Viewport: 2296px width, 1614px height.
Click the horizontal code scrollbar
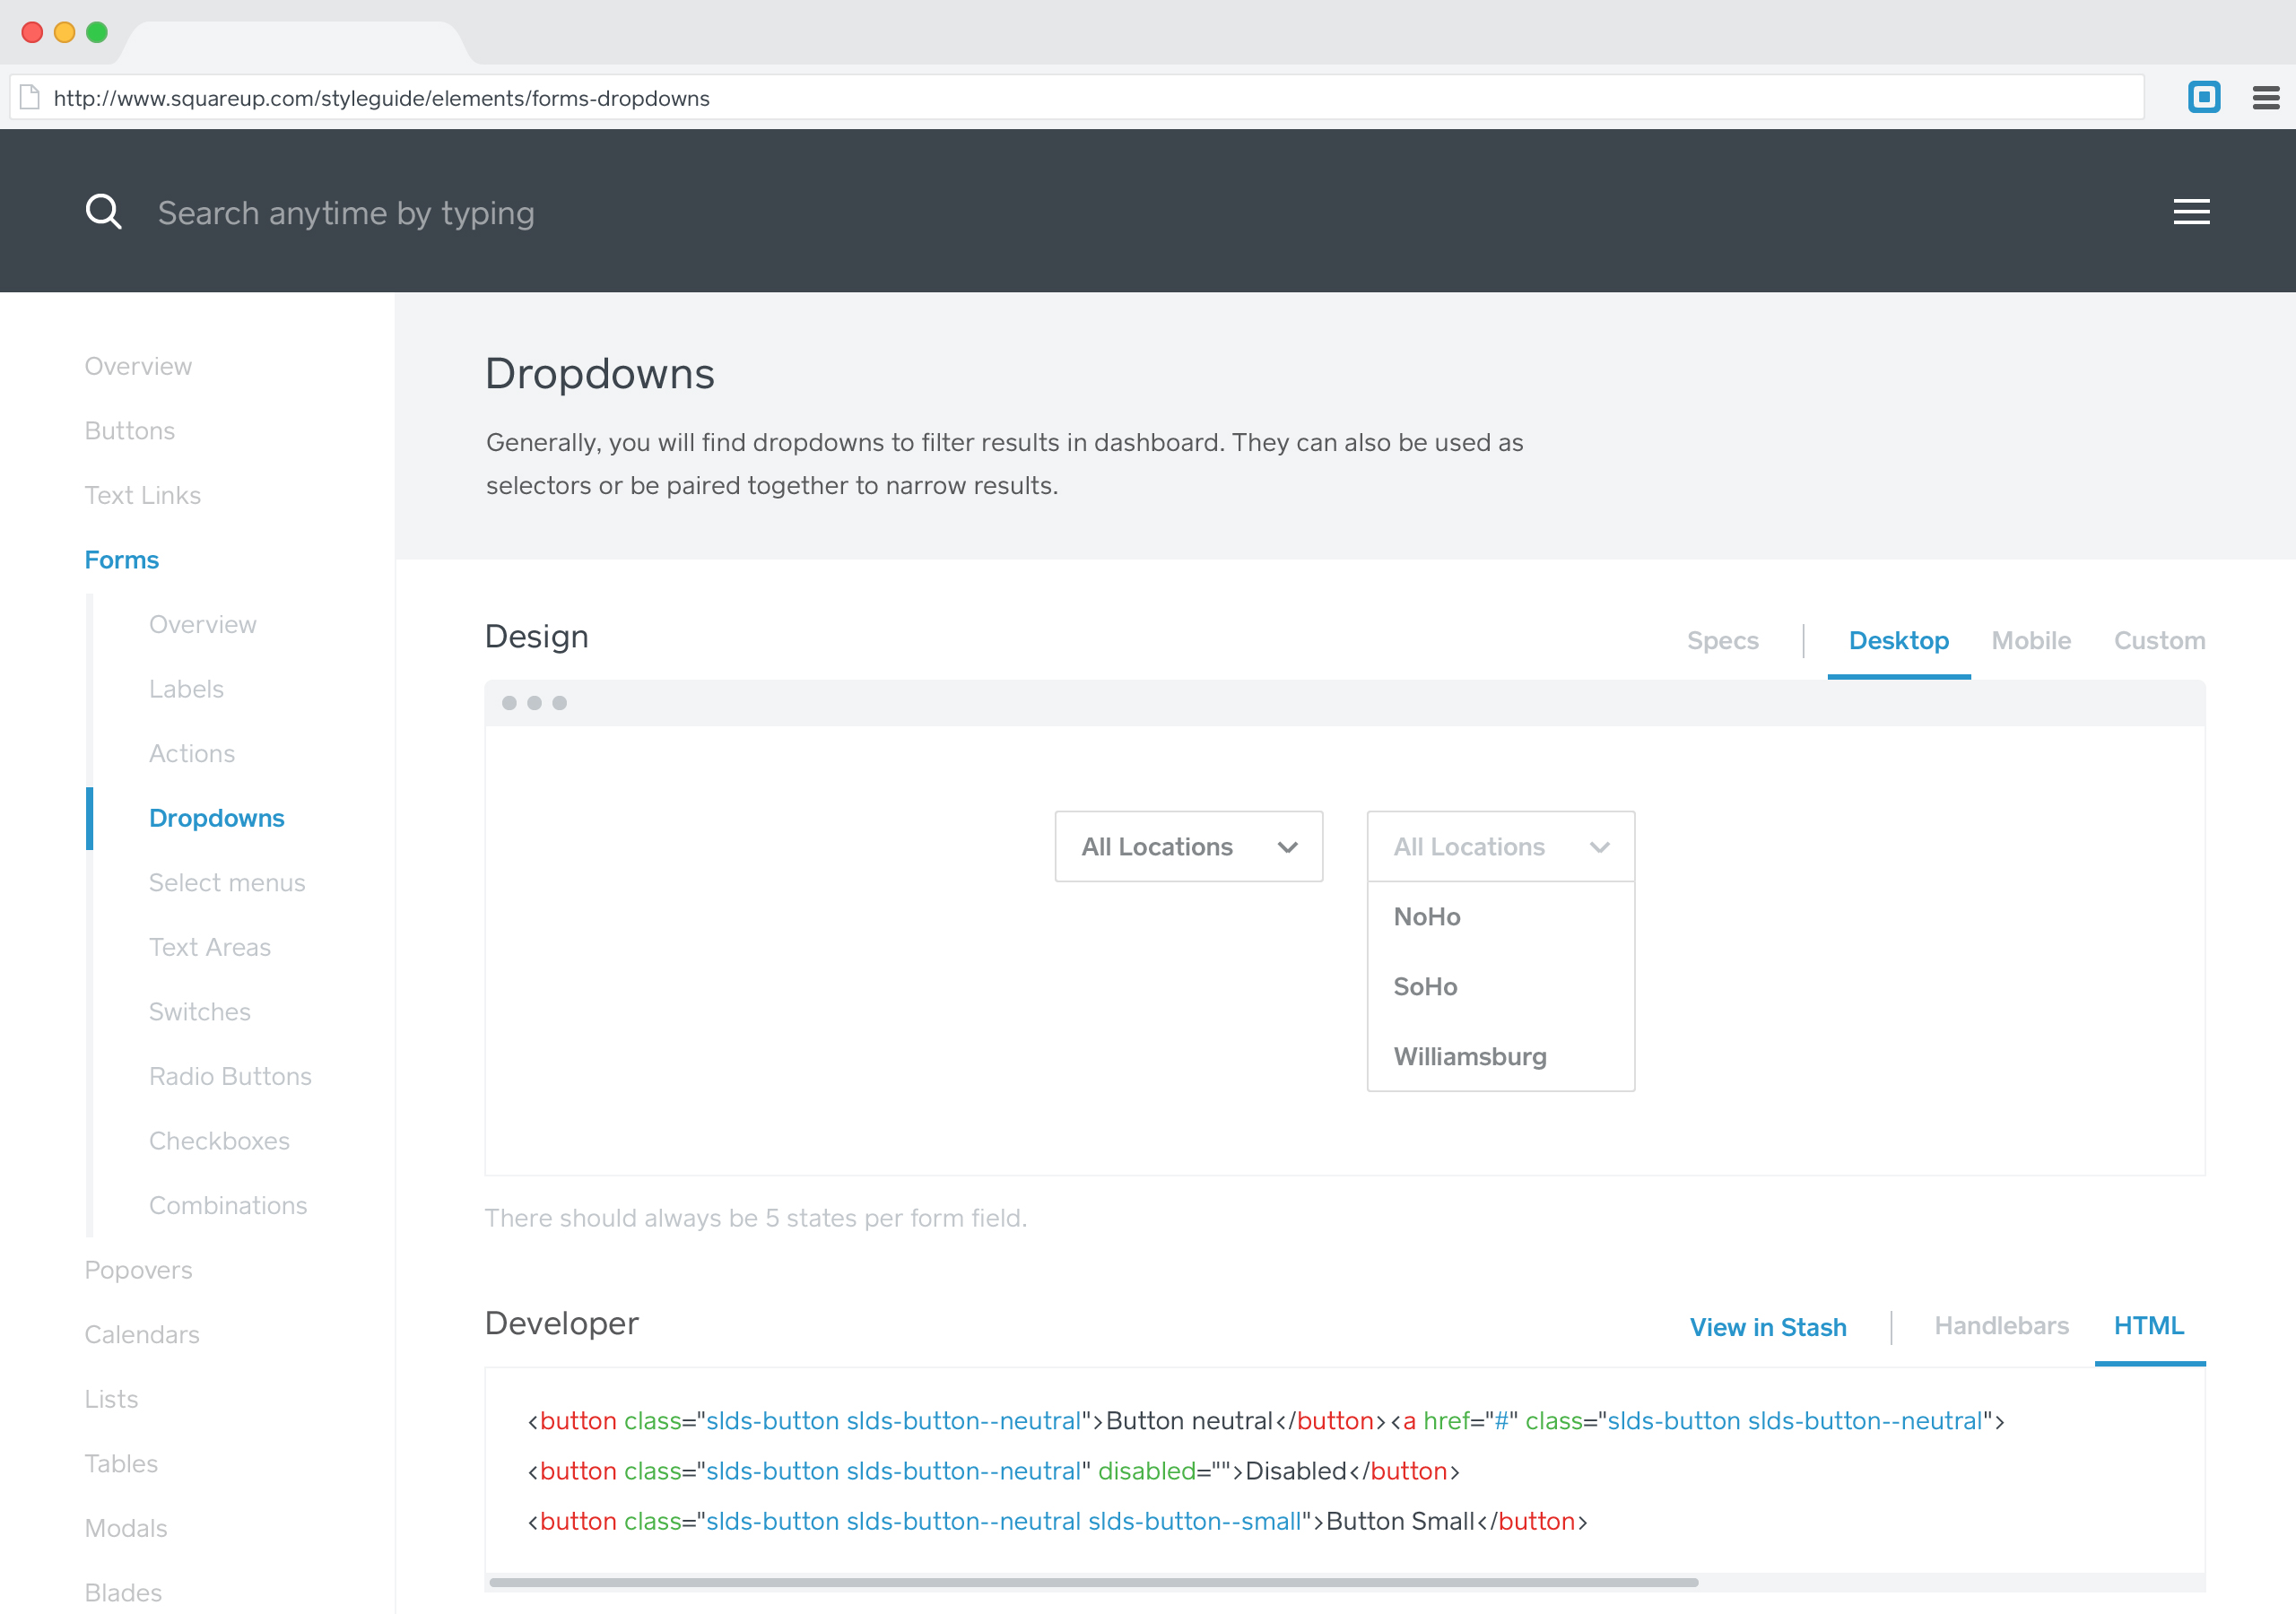coord(1093,1582)
